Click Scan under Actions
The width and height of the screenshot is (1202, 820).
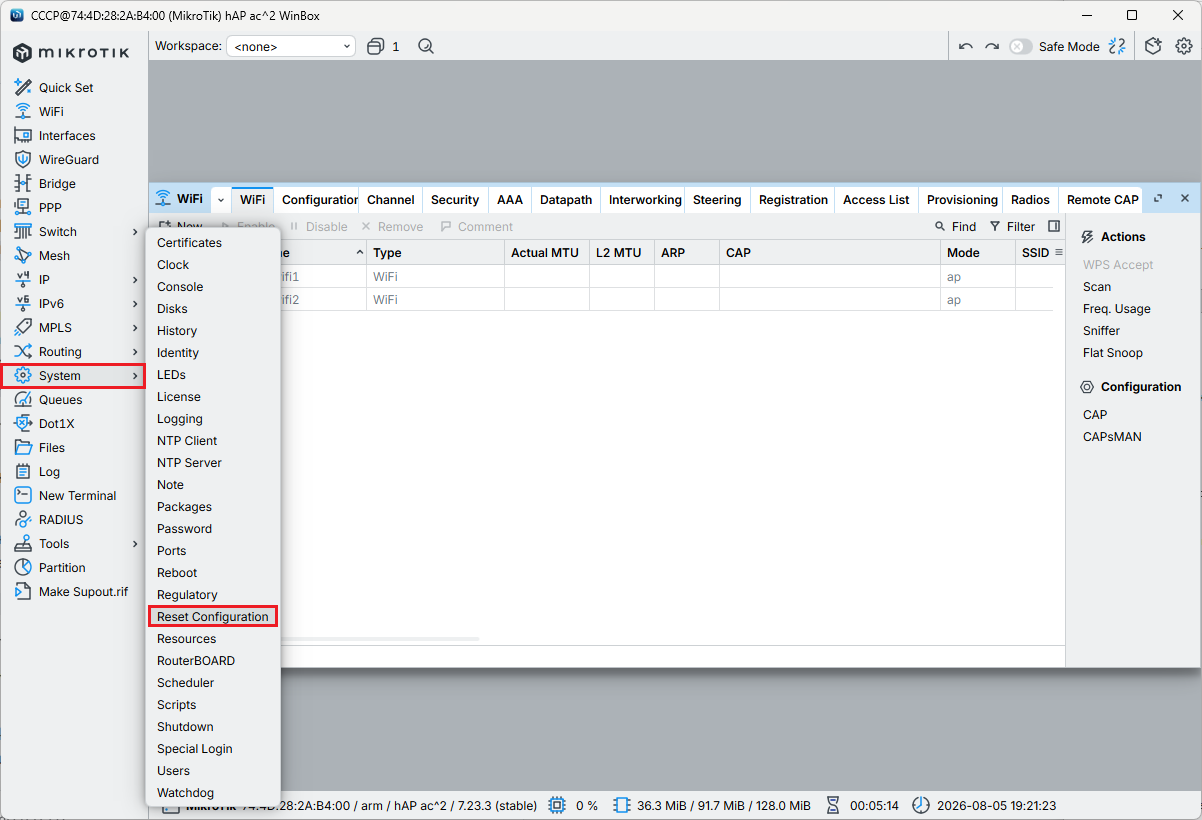1097,287
